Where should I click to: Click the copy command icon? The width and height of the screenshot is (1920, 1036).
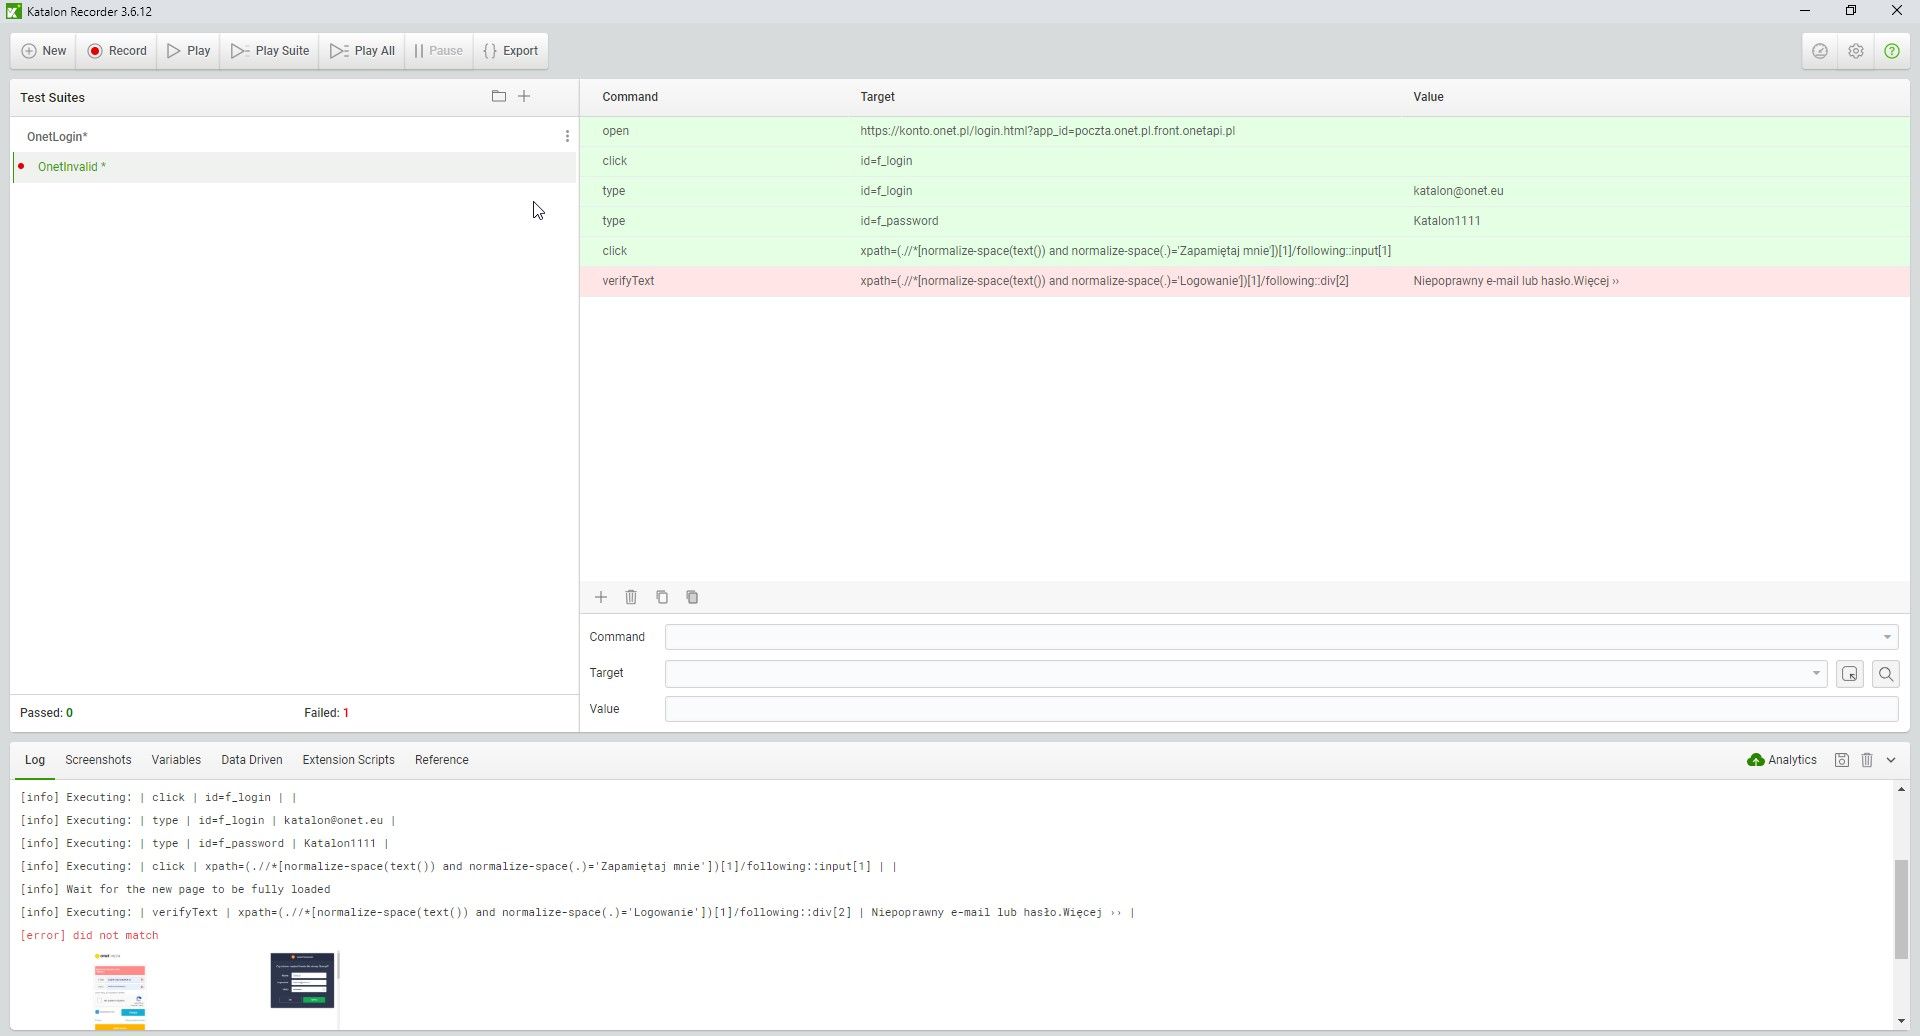[x=662, y=597]
